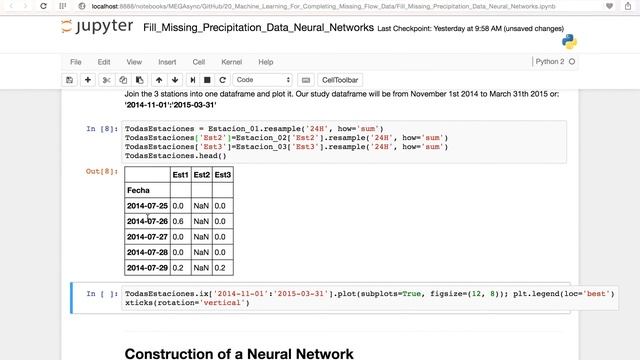Image resolution: width=640 pixels, height=360 pixels.
Task: Click the Jupyter logo
Action: (98, 27)
